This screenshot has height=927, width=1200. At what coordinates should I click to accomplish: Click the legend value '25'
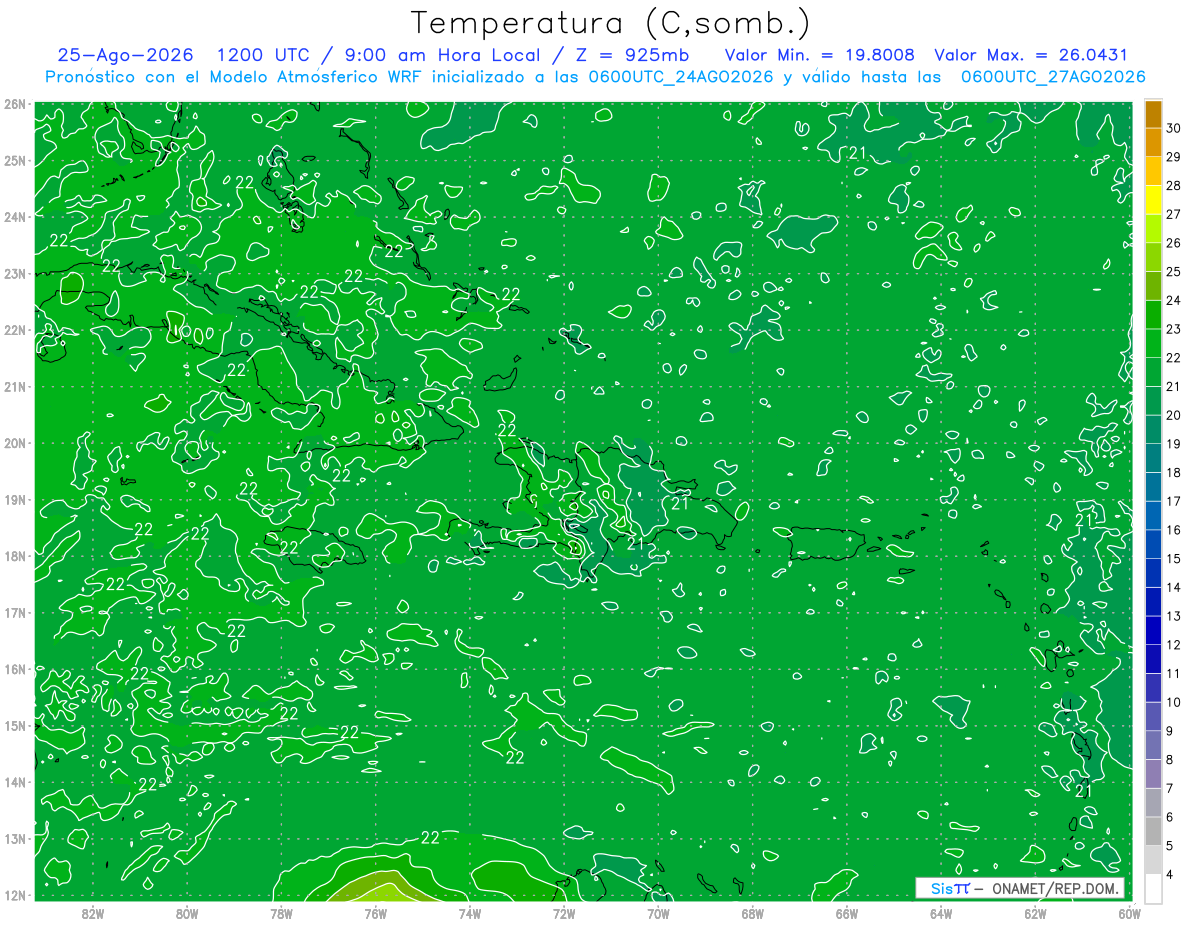click(1173, 272)
